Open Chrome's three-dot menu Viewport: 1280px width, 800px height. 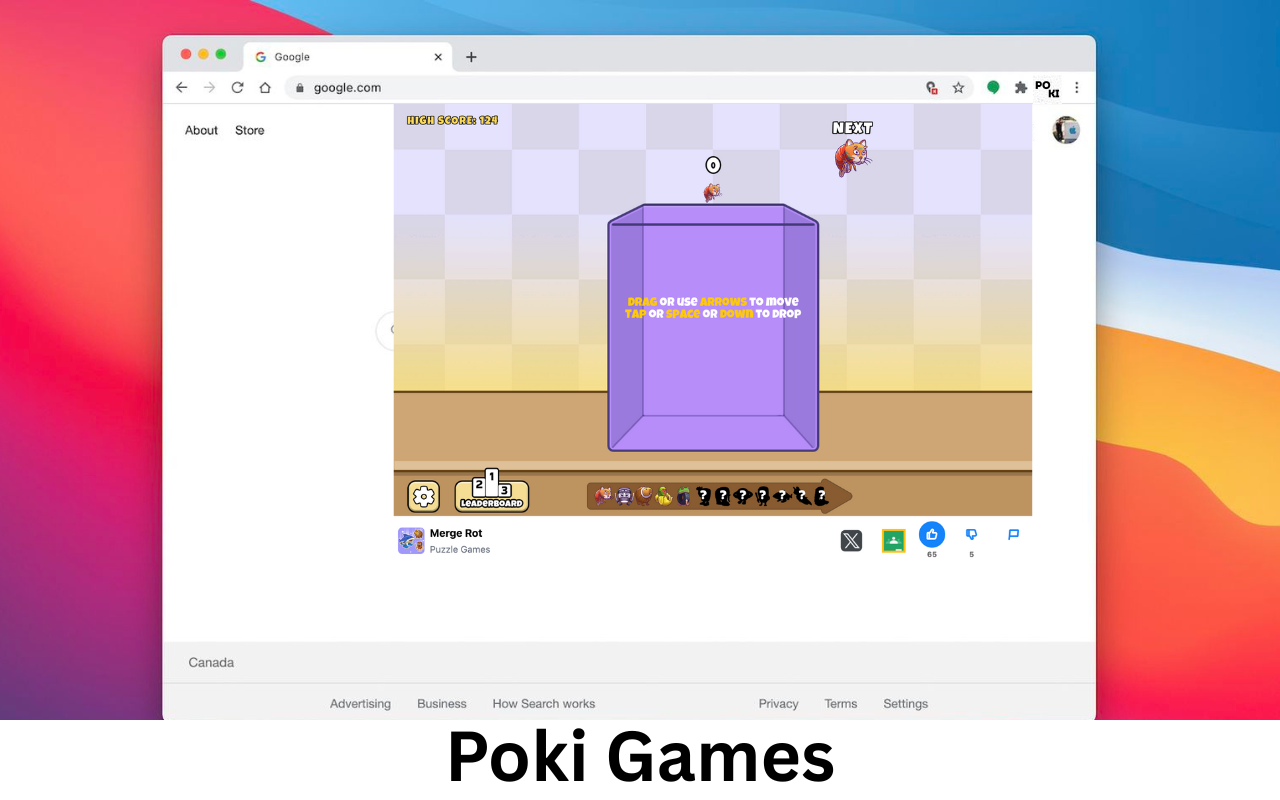(1077, 87)
